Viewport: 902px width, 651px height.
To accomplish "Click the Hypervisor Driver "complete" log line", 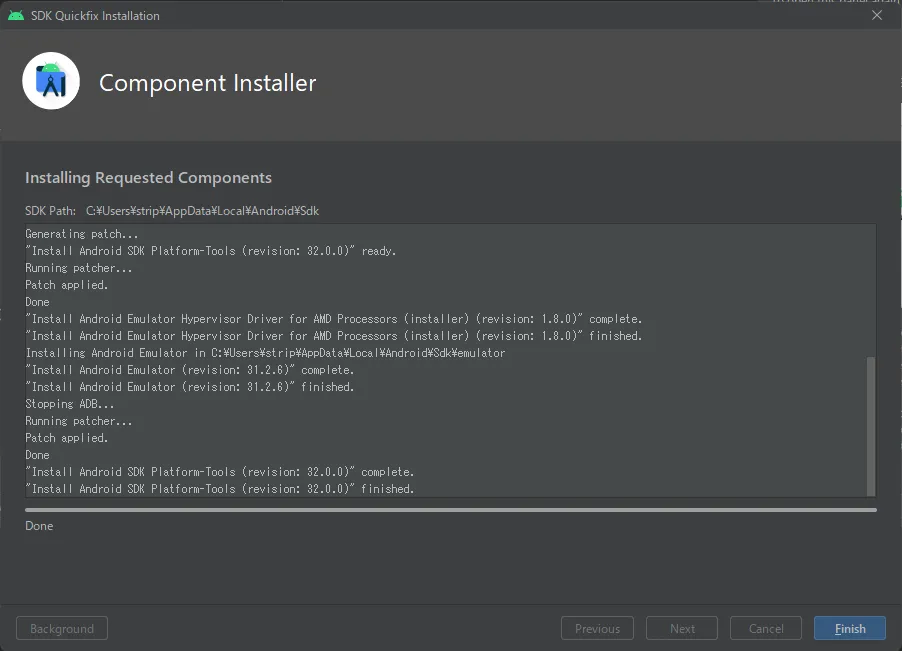I will [334, 319].
